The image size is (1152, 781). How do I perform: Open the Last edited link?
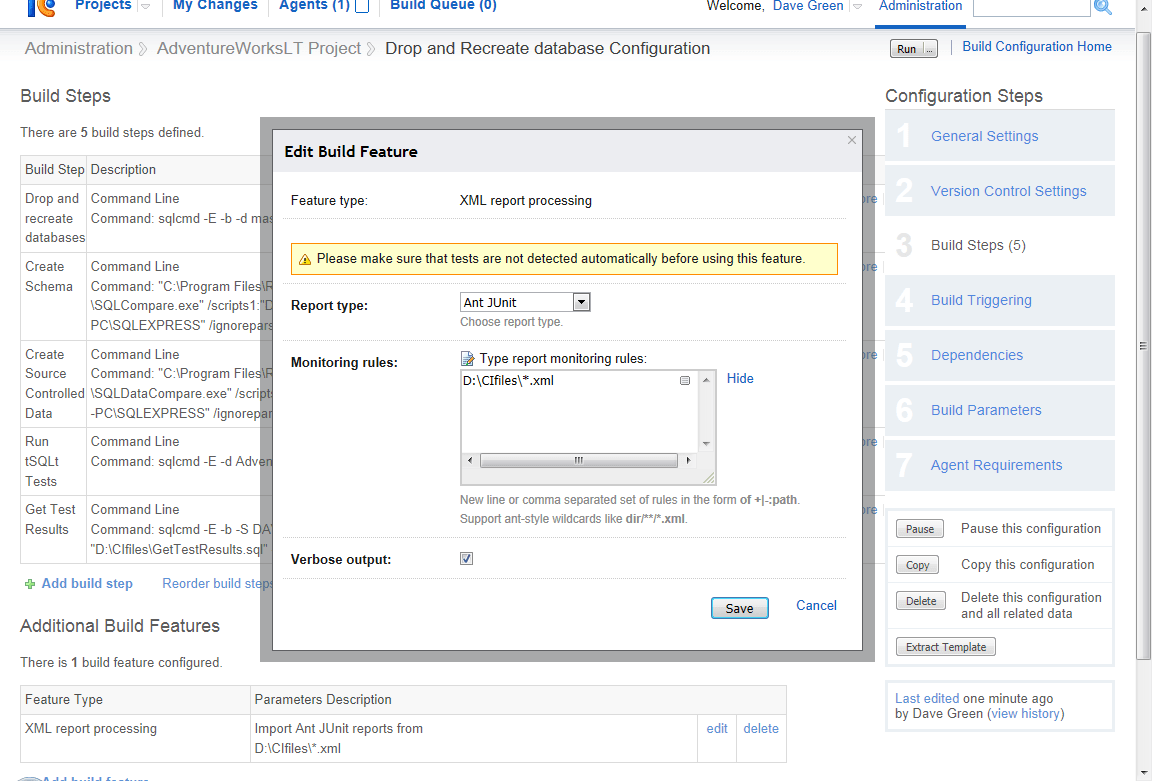926,699
